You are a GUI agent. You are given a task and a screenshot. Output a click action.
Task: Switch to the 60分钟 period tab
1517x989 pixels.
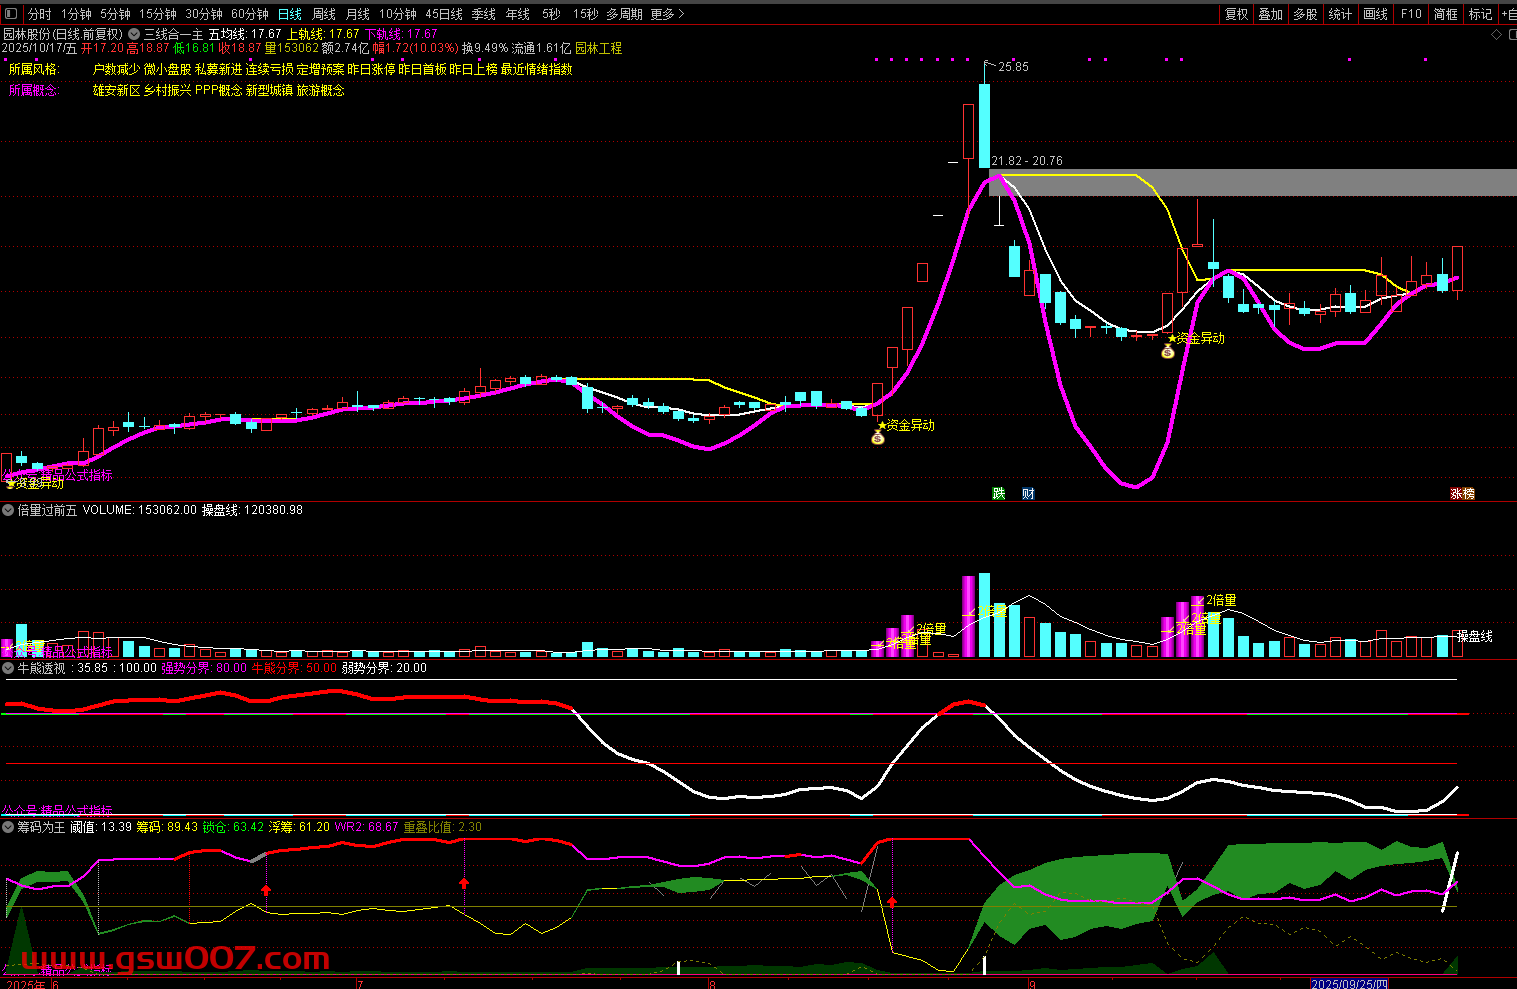tap(250, 14)
